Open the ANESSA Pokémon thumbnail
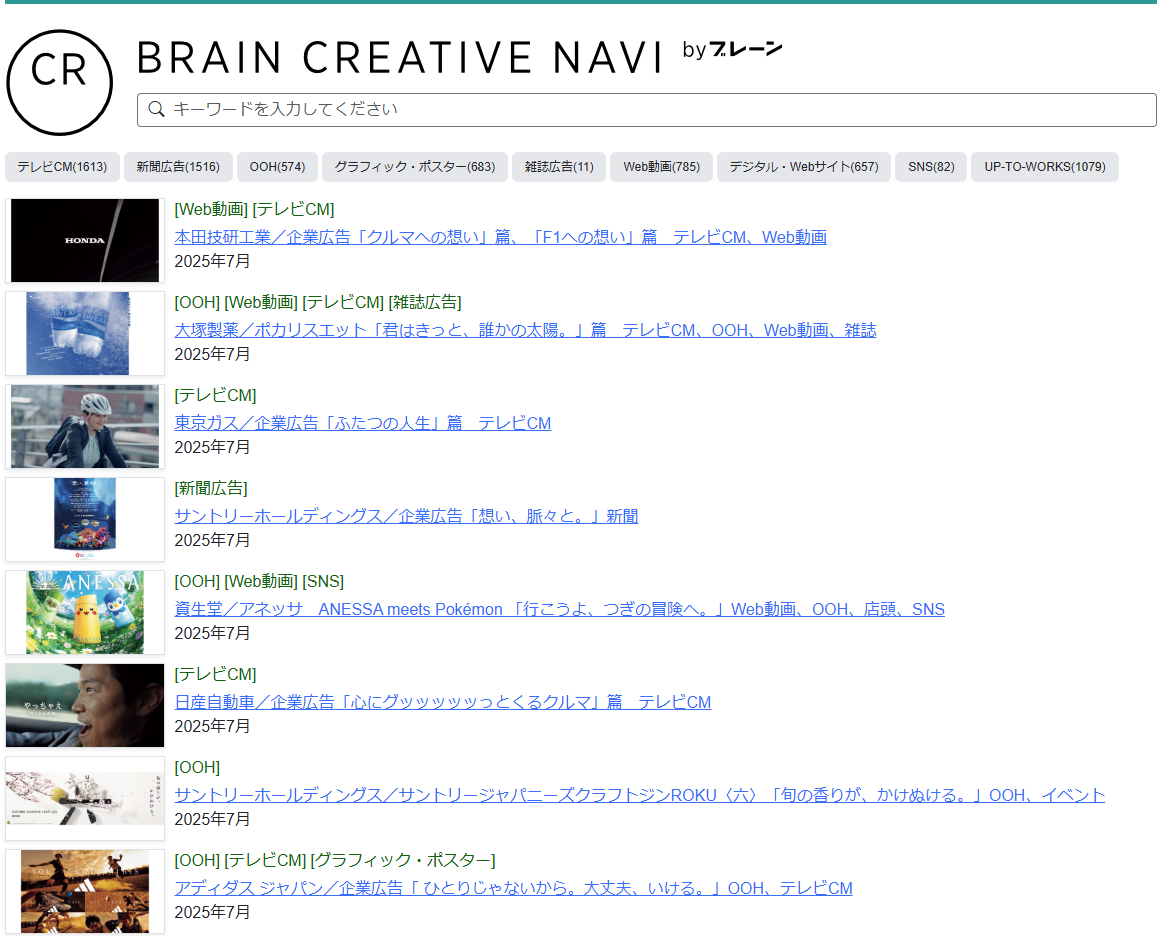This screenshot has height=936, width=1161. [84, 612]
